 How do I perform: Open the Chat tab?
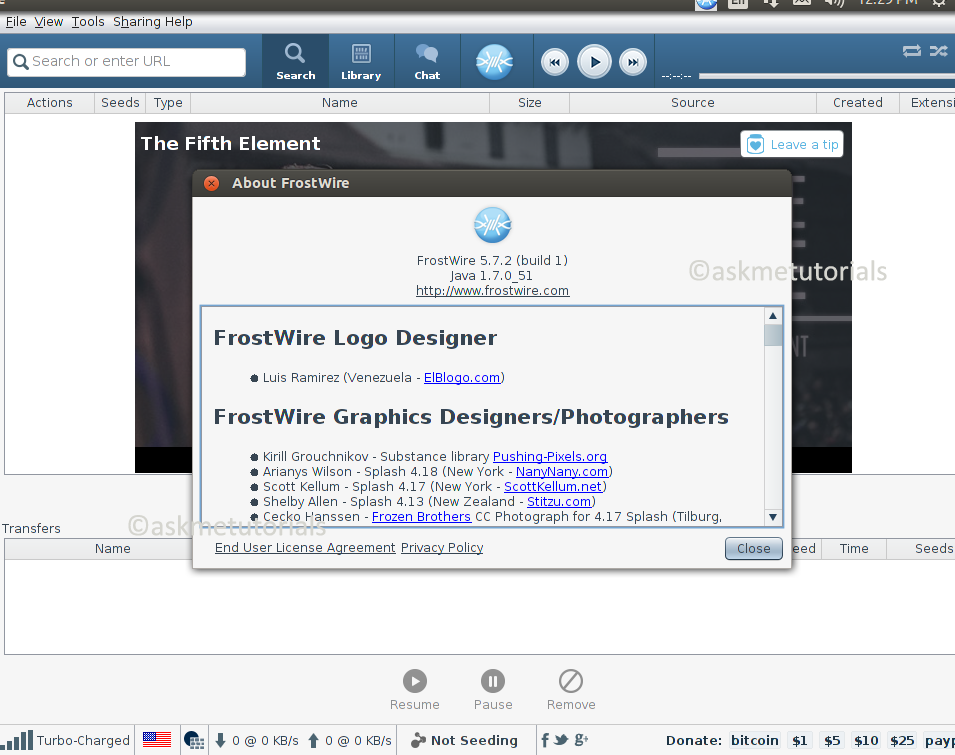point(427,61)
